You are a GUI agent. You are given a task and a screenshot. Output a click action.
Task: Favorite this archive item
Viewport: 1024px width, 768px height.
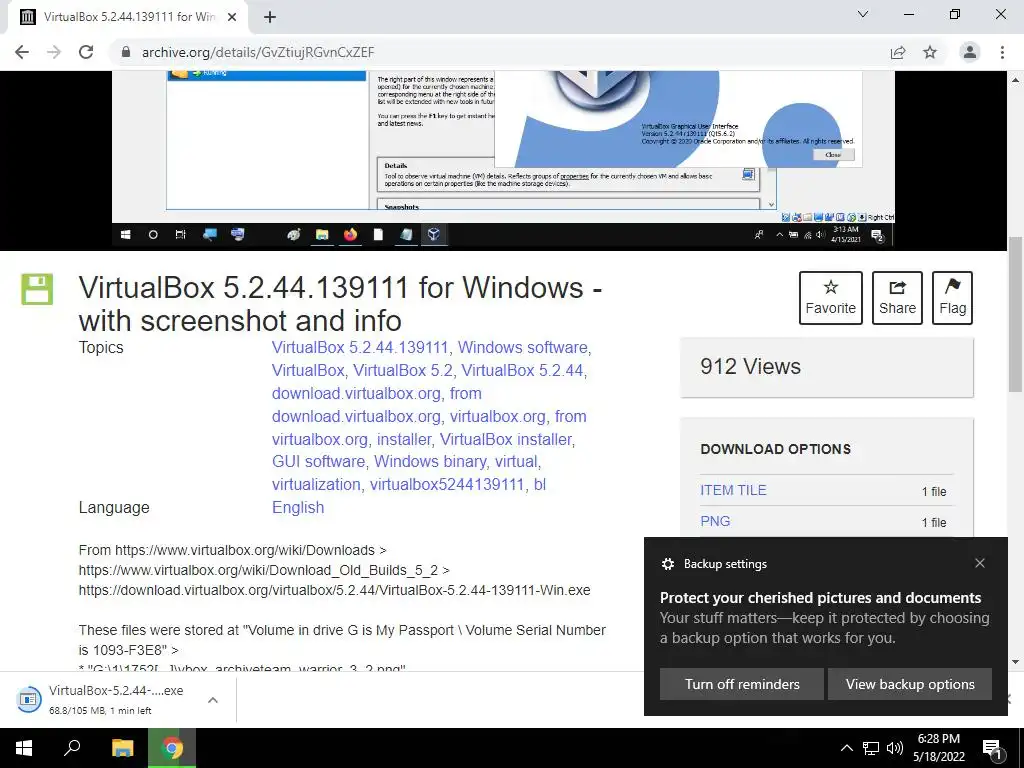coord(831,298)
